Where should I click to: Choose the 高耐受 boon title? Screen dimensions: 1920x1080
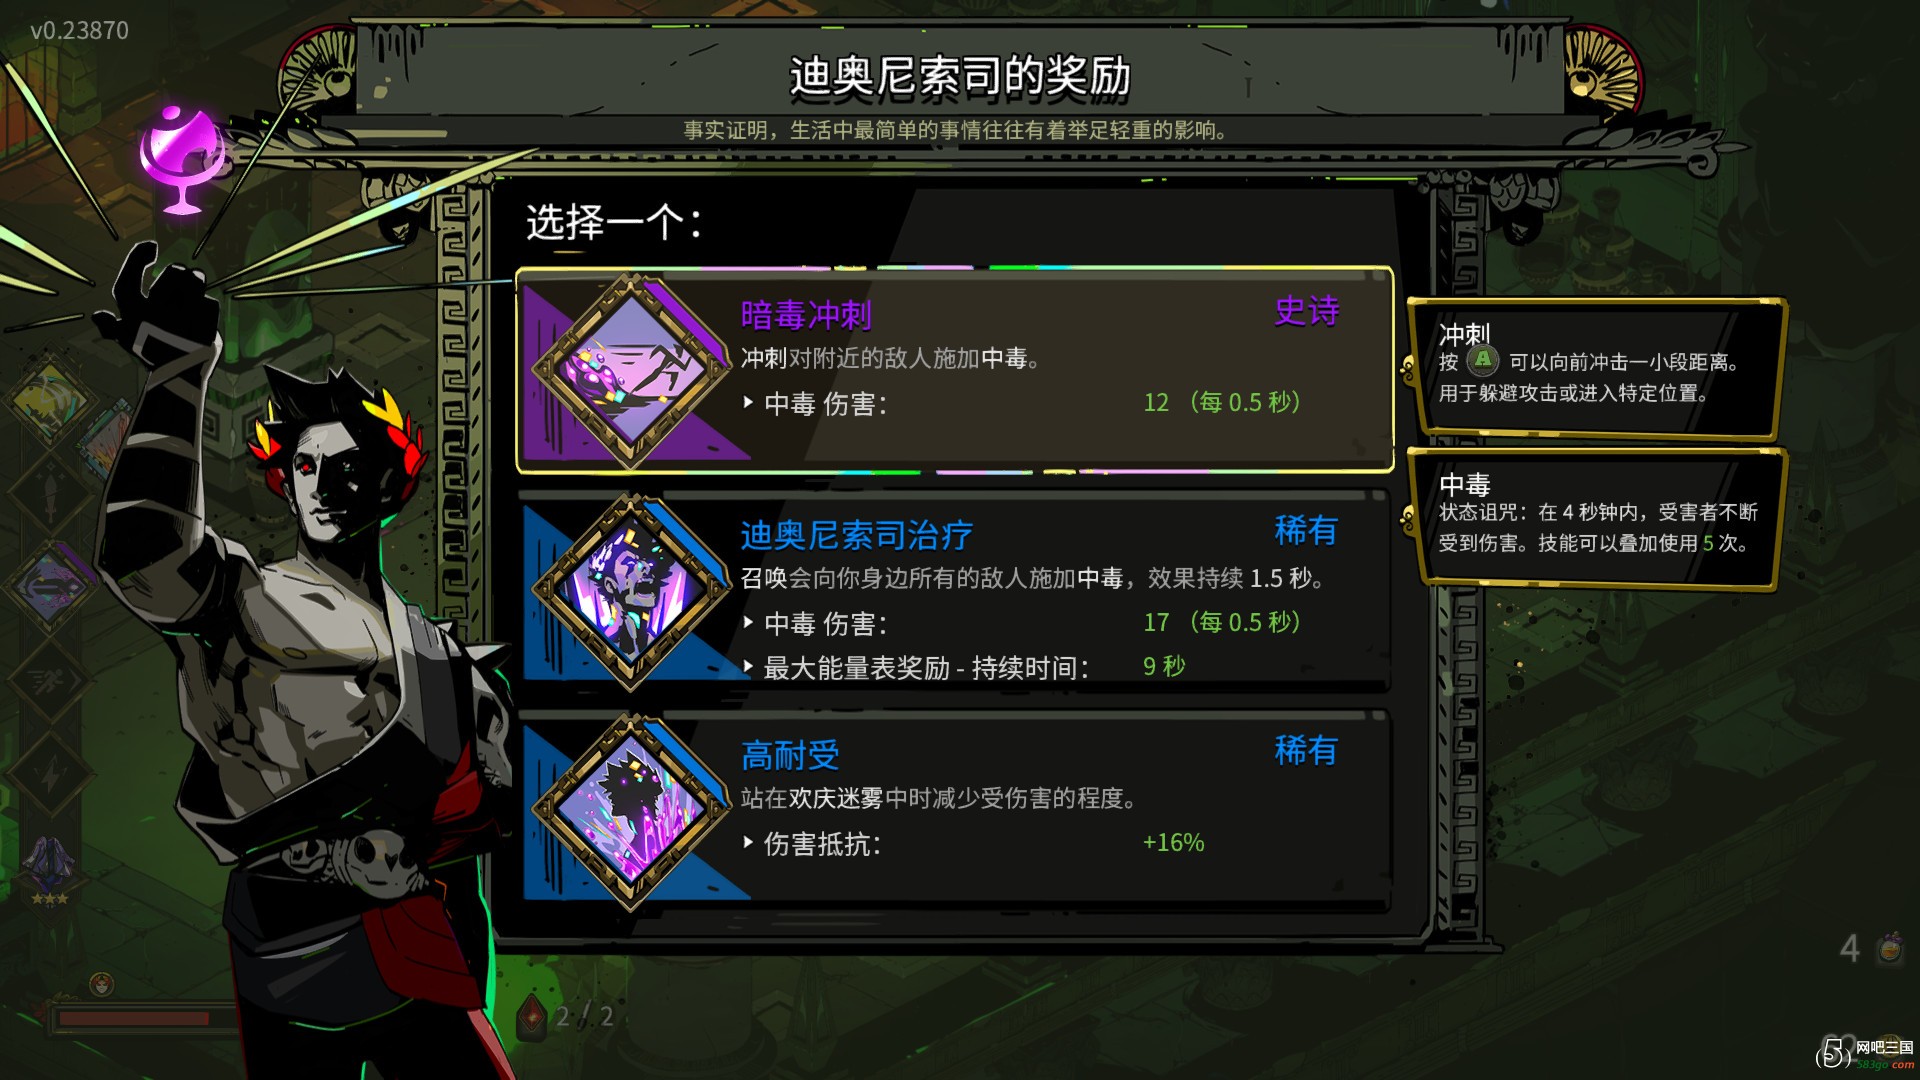tap(790, 755)
